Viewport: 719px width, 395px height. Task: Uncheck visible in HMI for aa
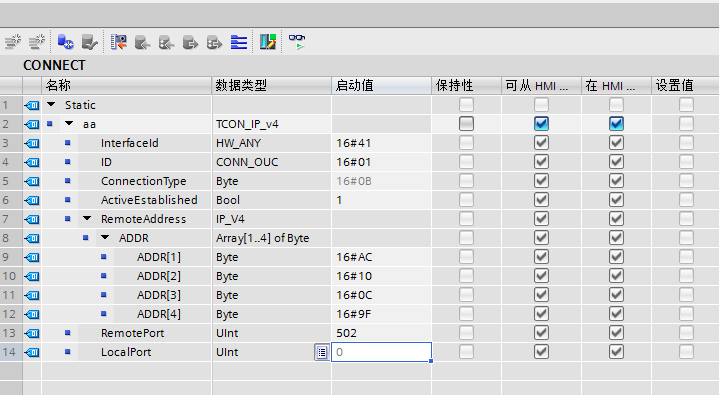click(x=616, y=124)
